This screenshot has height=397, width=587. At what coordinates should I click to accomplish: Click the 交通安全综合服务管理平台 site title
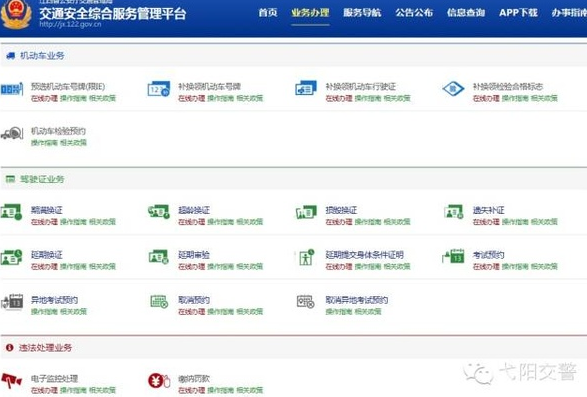click(x=113, y=13)
